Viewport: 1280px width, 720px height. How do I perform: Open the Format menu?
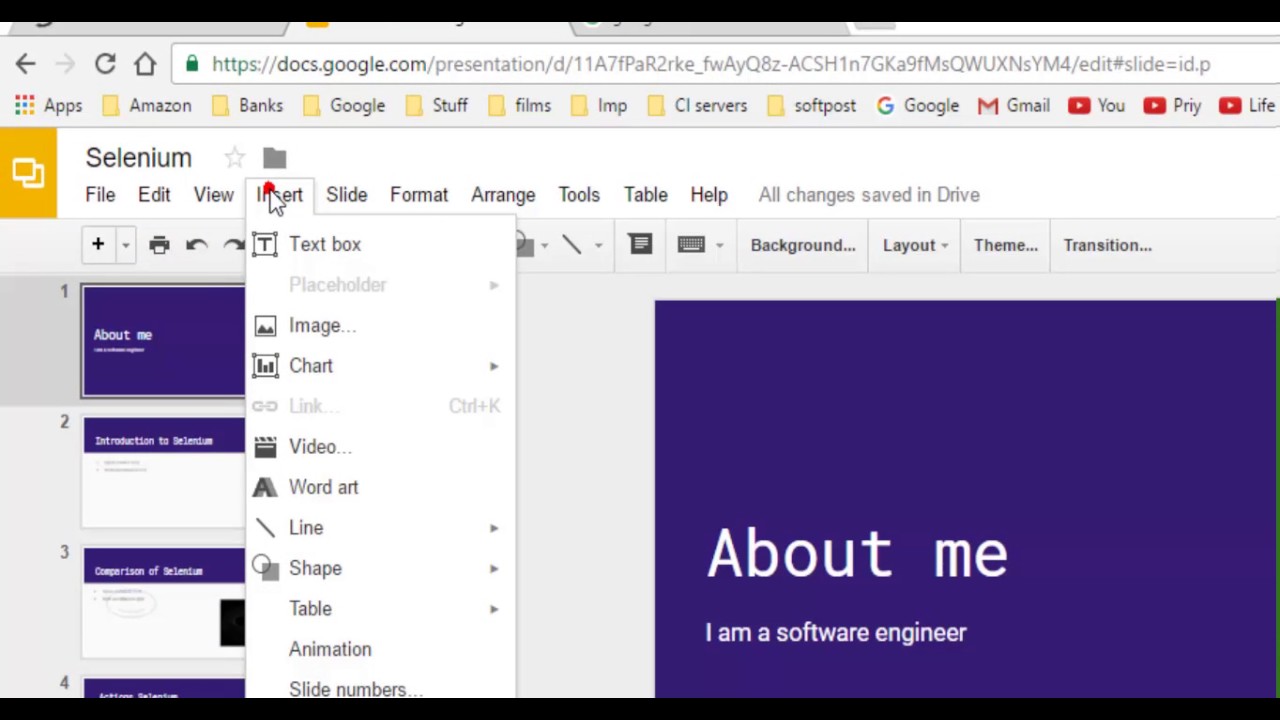pos(419,195)
